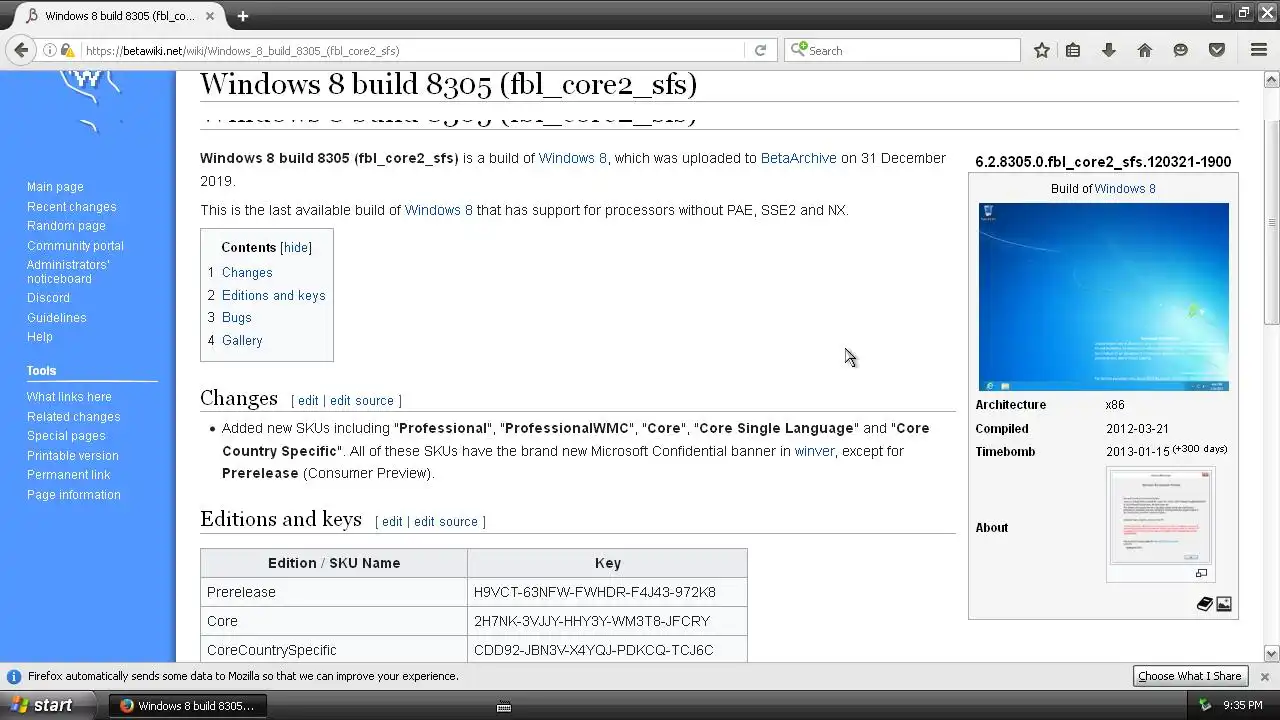Screen dimensions: 1280x720
Task: Click Windows 8 link in infobox
Action: click(1125, 188)
